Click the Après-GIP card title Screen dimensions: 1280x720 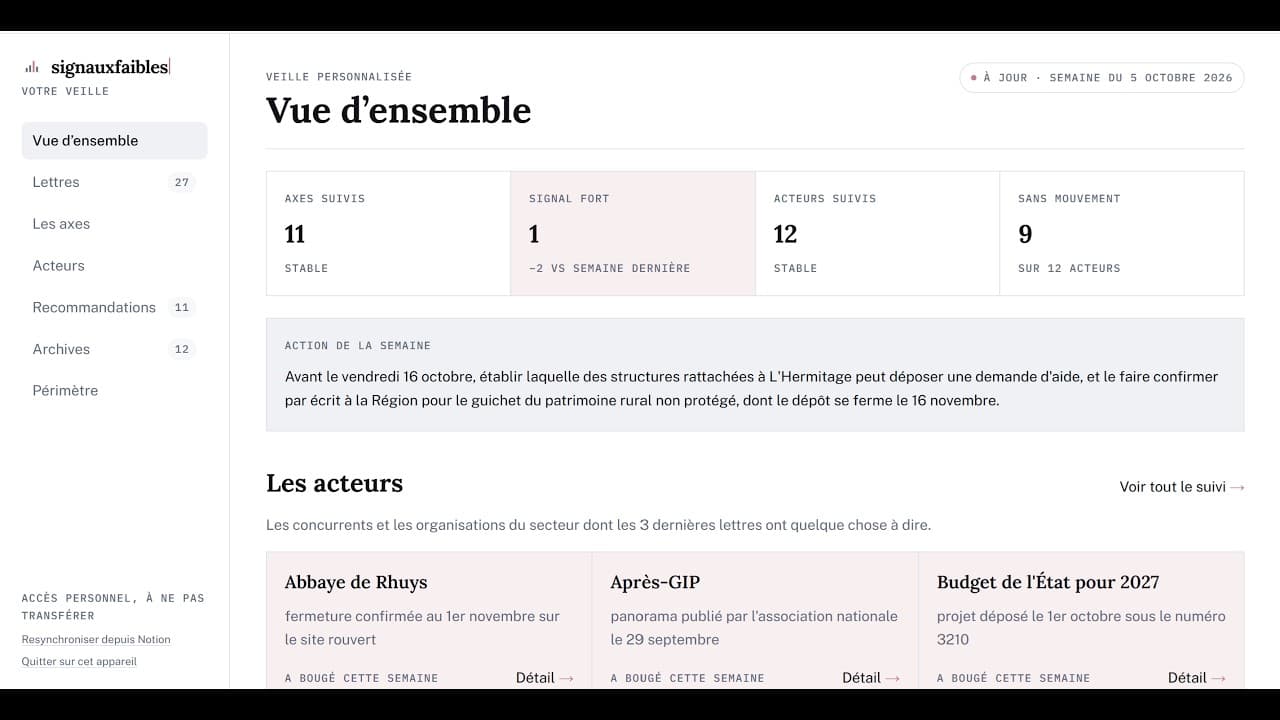pos(655,582)
